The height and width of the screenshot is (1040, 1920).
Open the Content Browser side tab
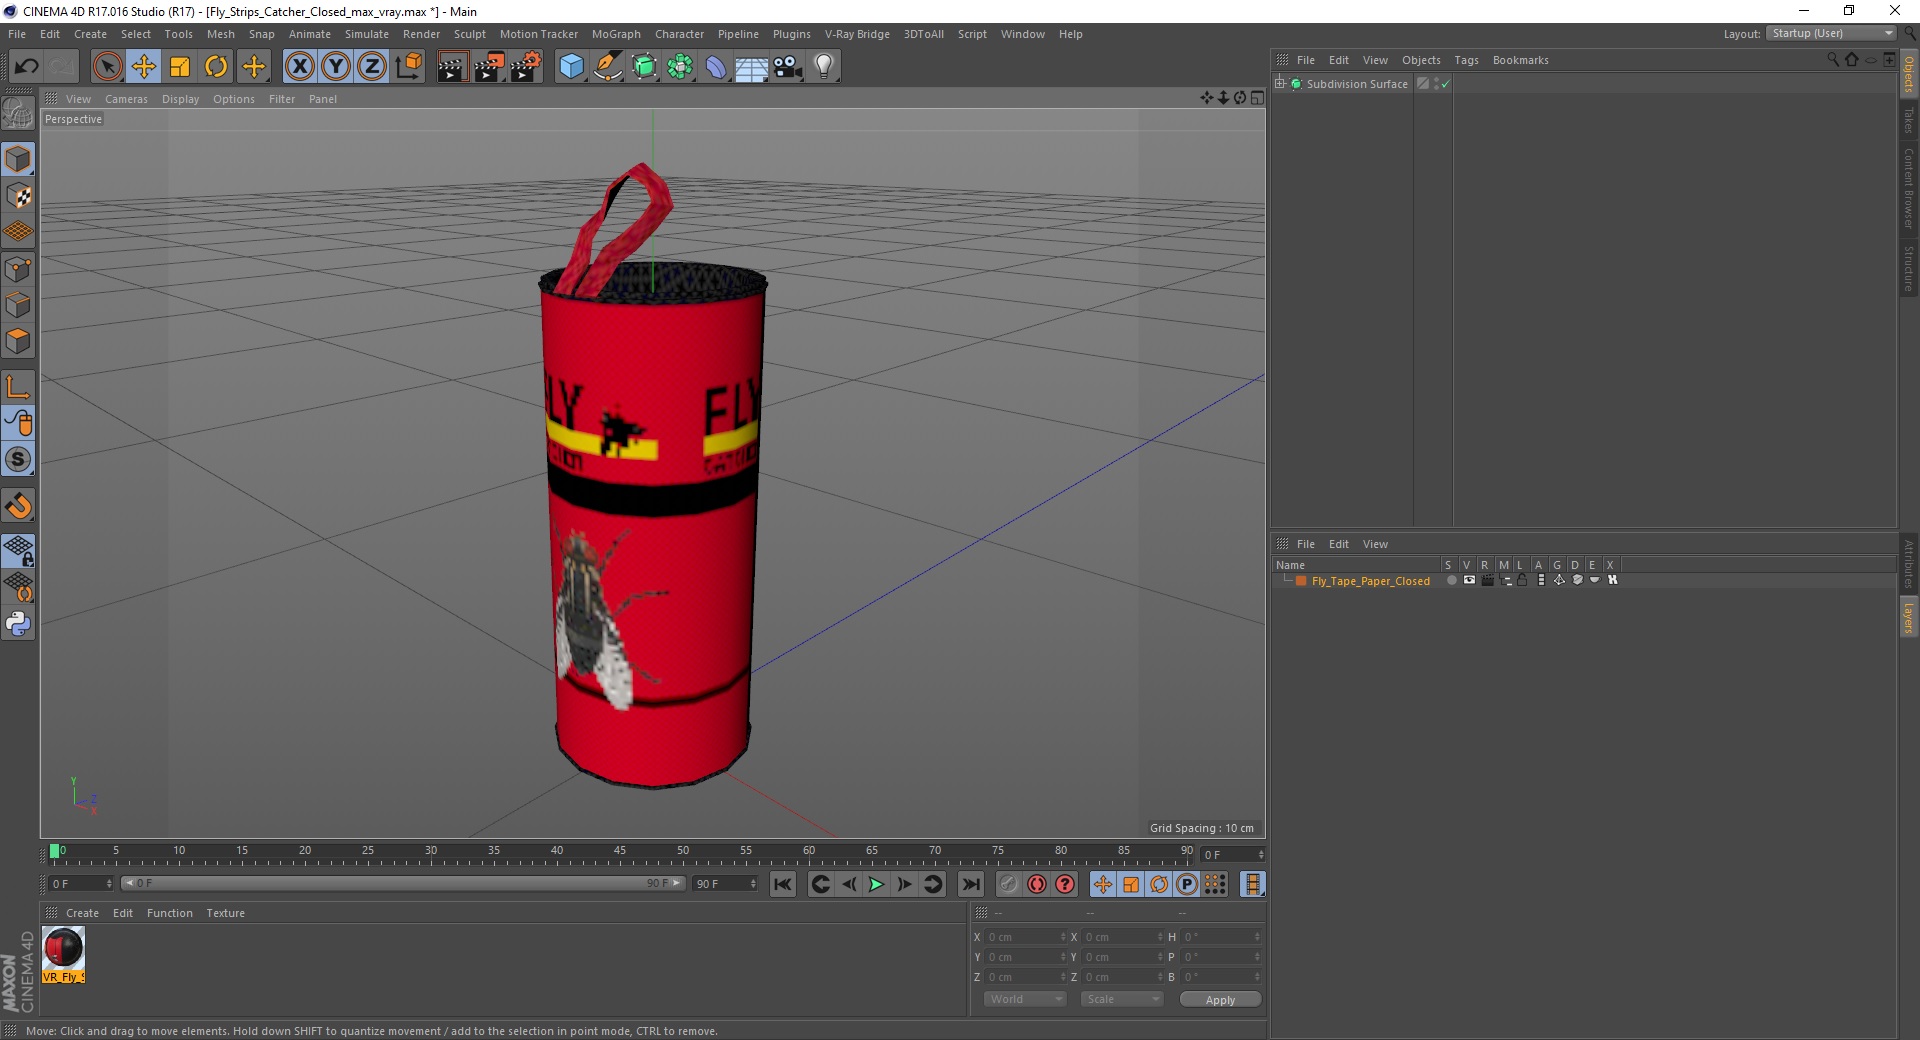point(1908,188)
